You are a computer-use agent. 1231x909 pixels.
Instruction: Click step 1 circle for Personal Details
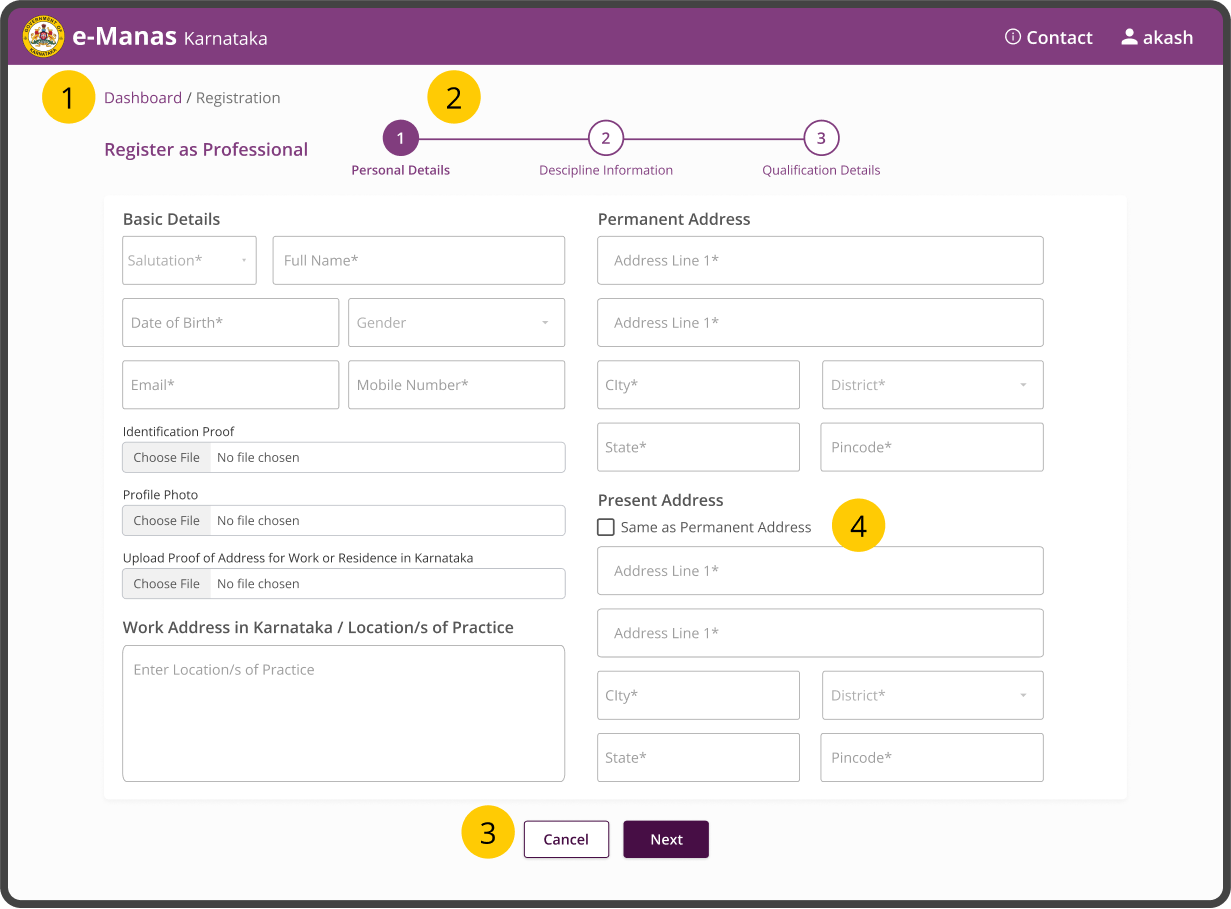400,138
